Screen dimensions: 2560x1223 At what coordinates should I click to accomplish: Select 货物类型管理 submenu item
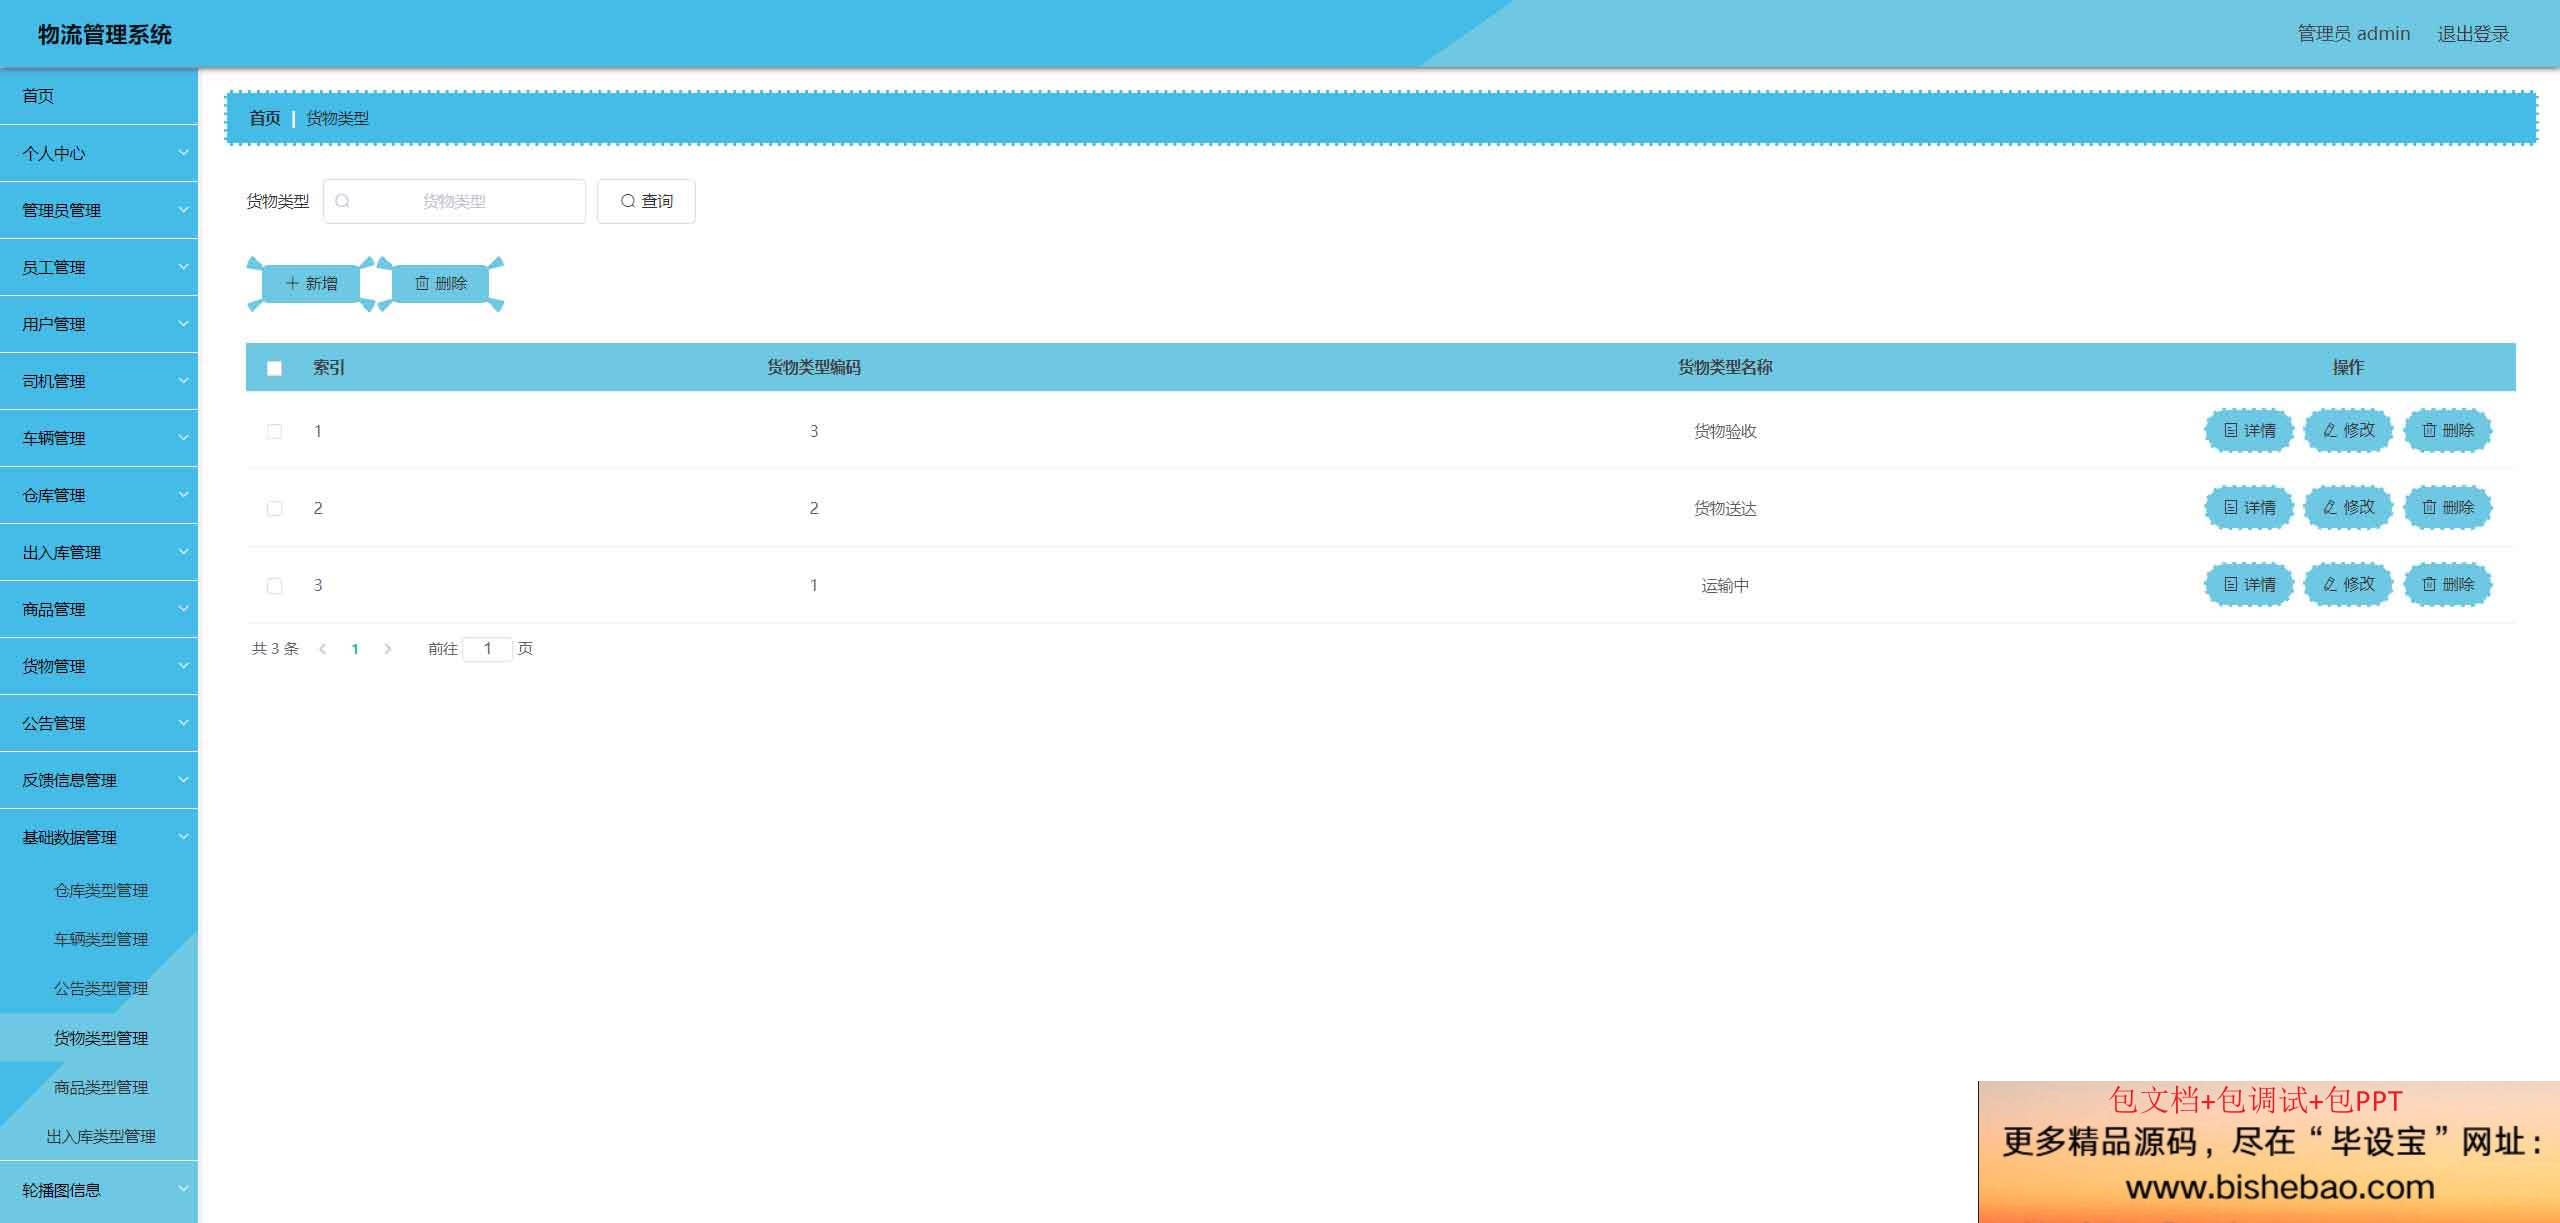[99, 1038]
